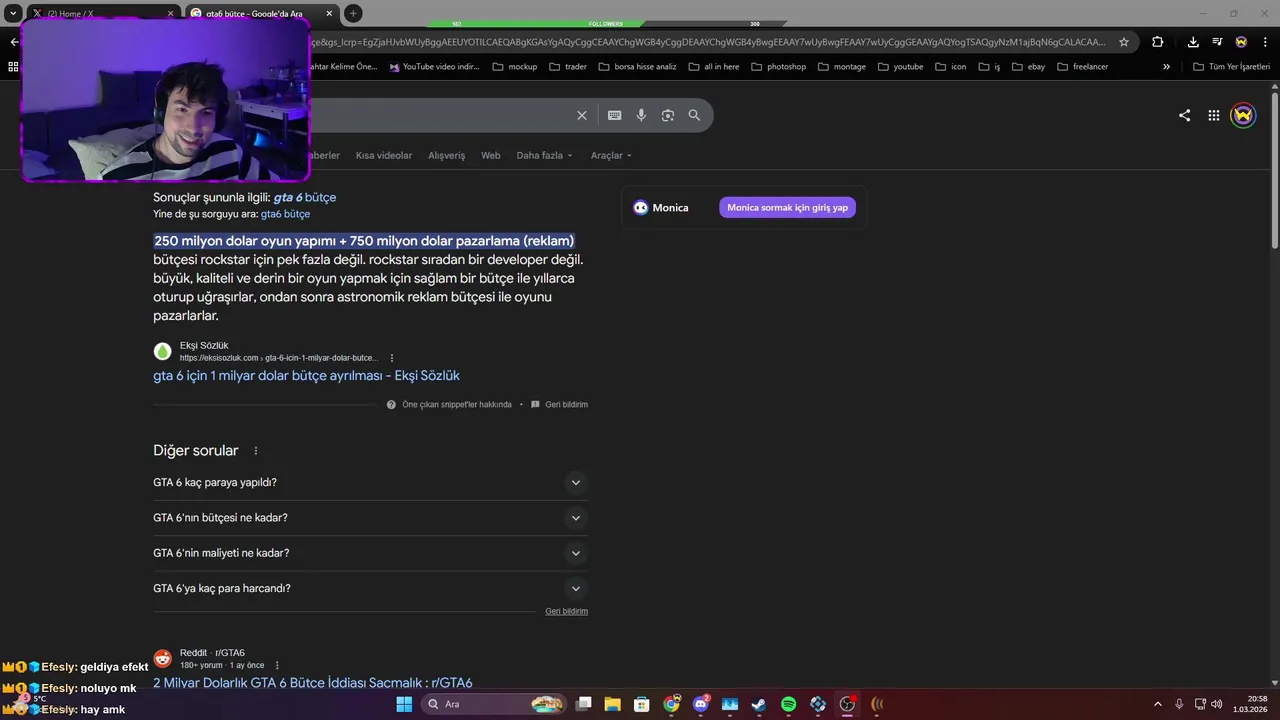This screenshot has width=1280, height=720.
Task: Click Geri bildirim under Diğer sorular
Action: click(566, 611)
